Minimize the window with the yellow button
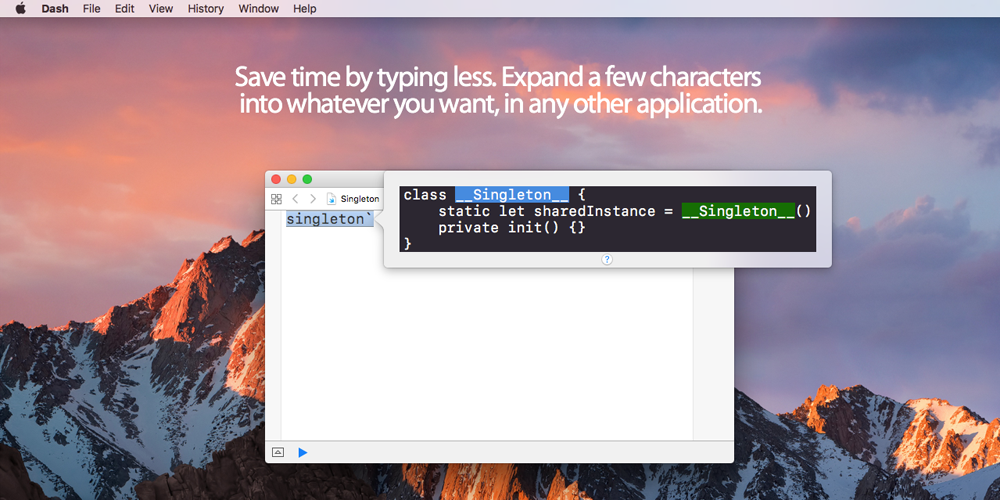 [292, 179]
